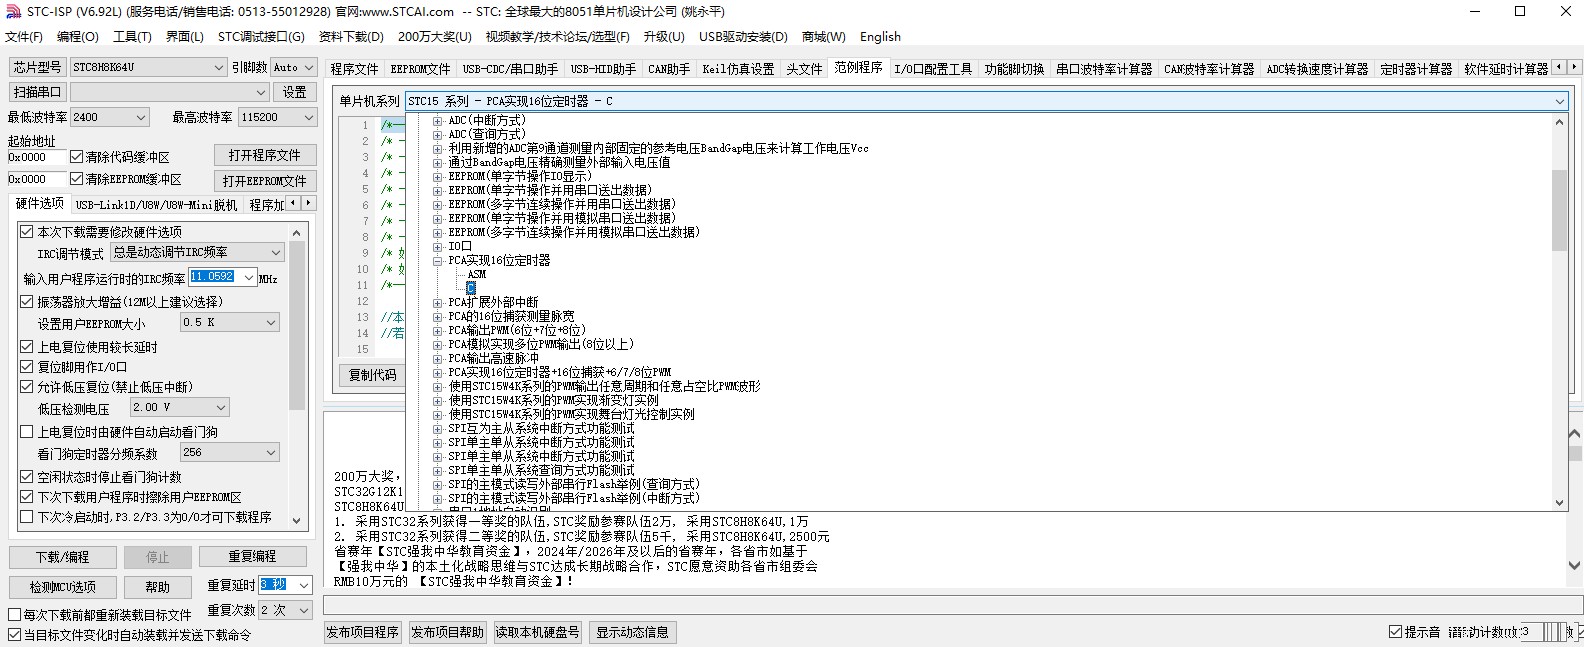Click the 打开EEPROM文件 button
Image resolution: width=1584 pixels, height=647 pixels.
click(x=265, y=181)
